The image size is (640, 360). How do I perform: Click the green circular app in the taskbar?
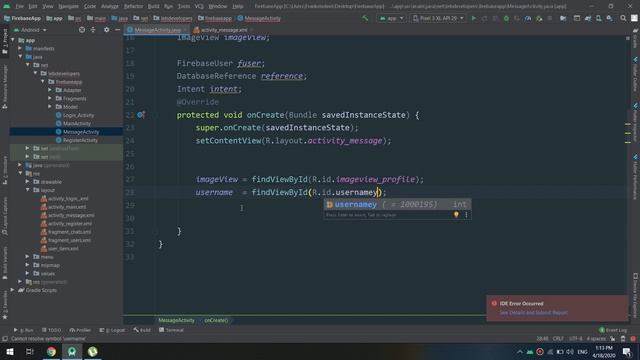coord(93,351)
